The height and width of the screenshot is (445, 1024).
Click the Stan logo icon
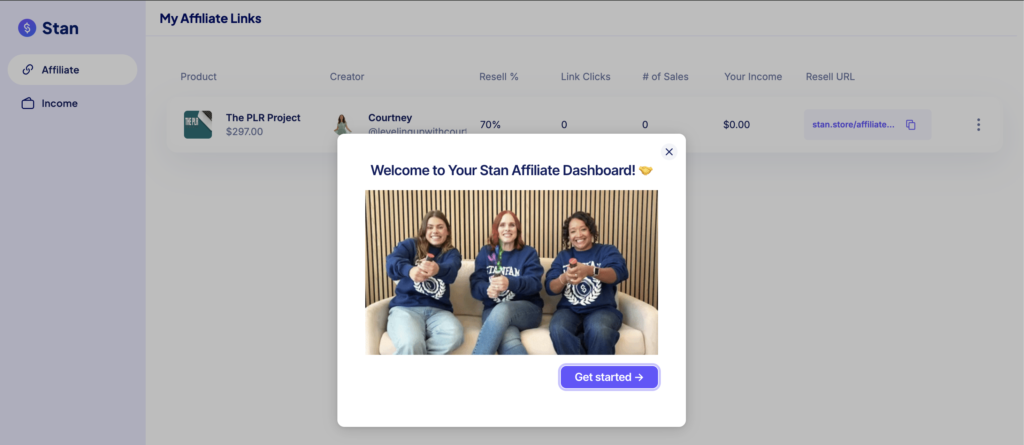[27, 28]
